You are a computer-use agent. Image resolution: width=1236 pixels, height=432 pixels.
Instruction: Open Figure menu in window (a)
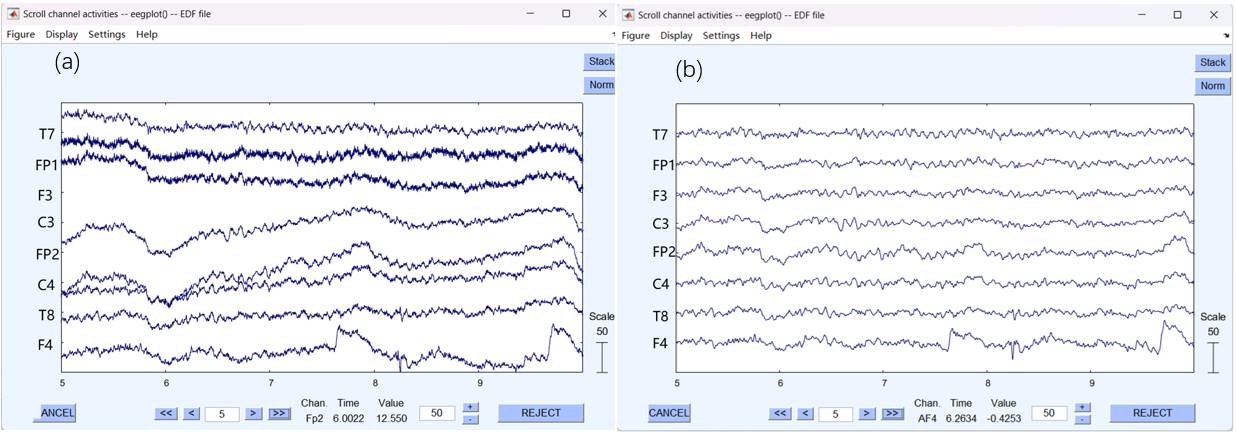20,34
